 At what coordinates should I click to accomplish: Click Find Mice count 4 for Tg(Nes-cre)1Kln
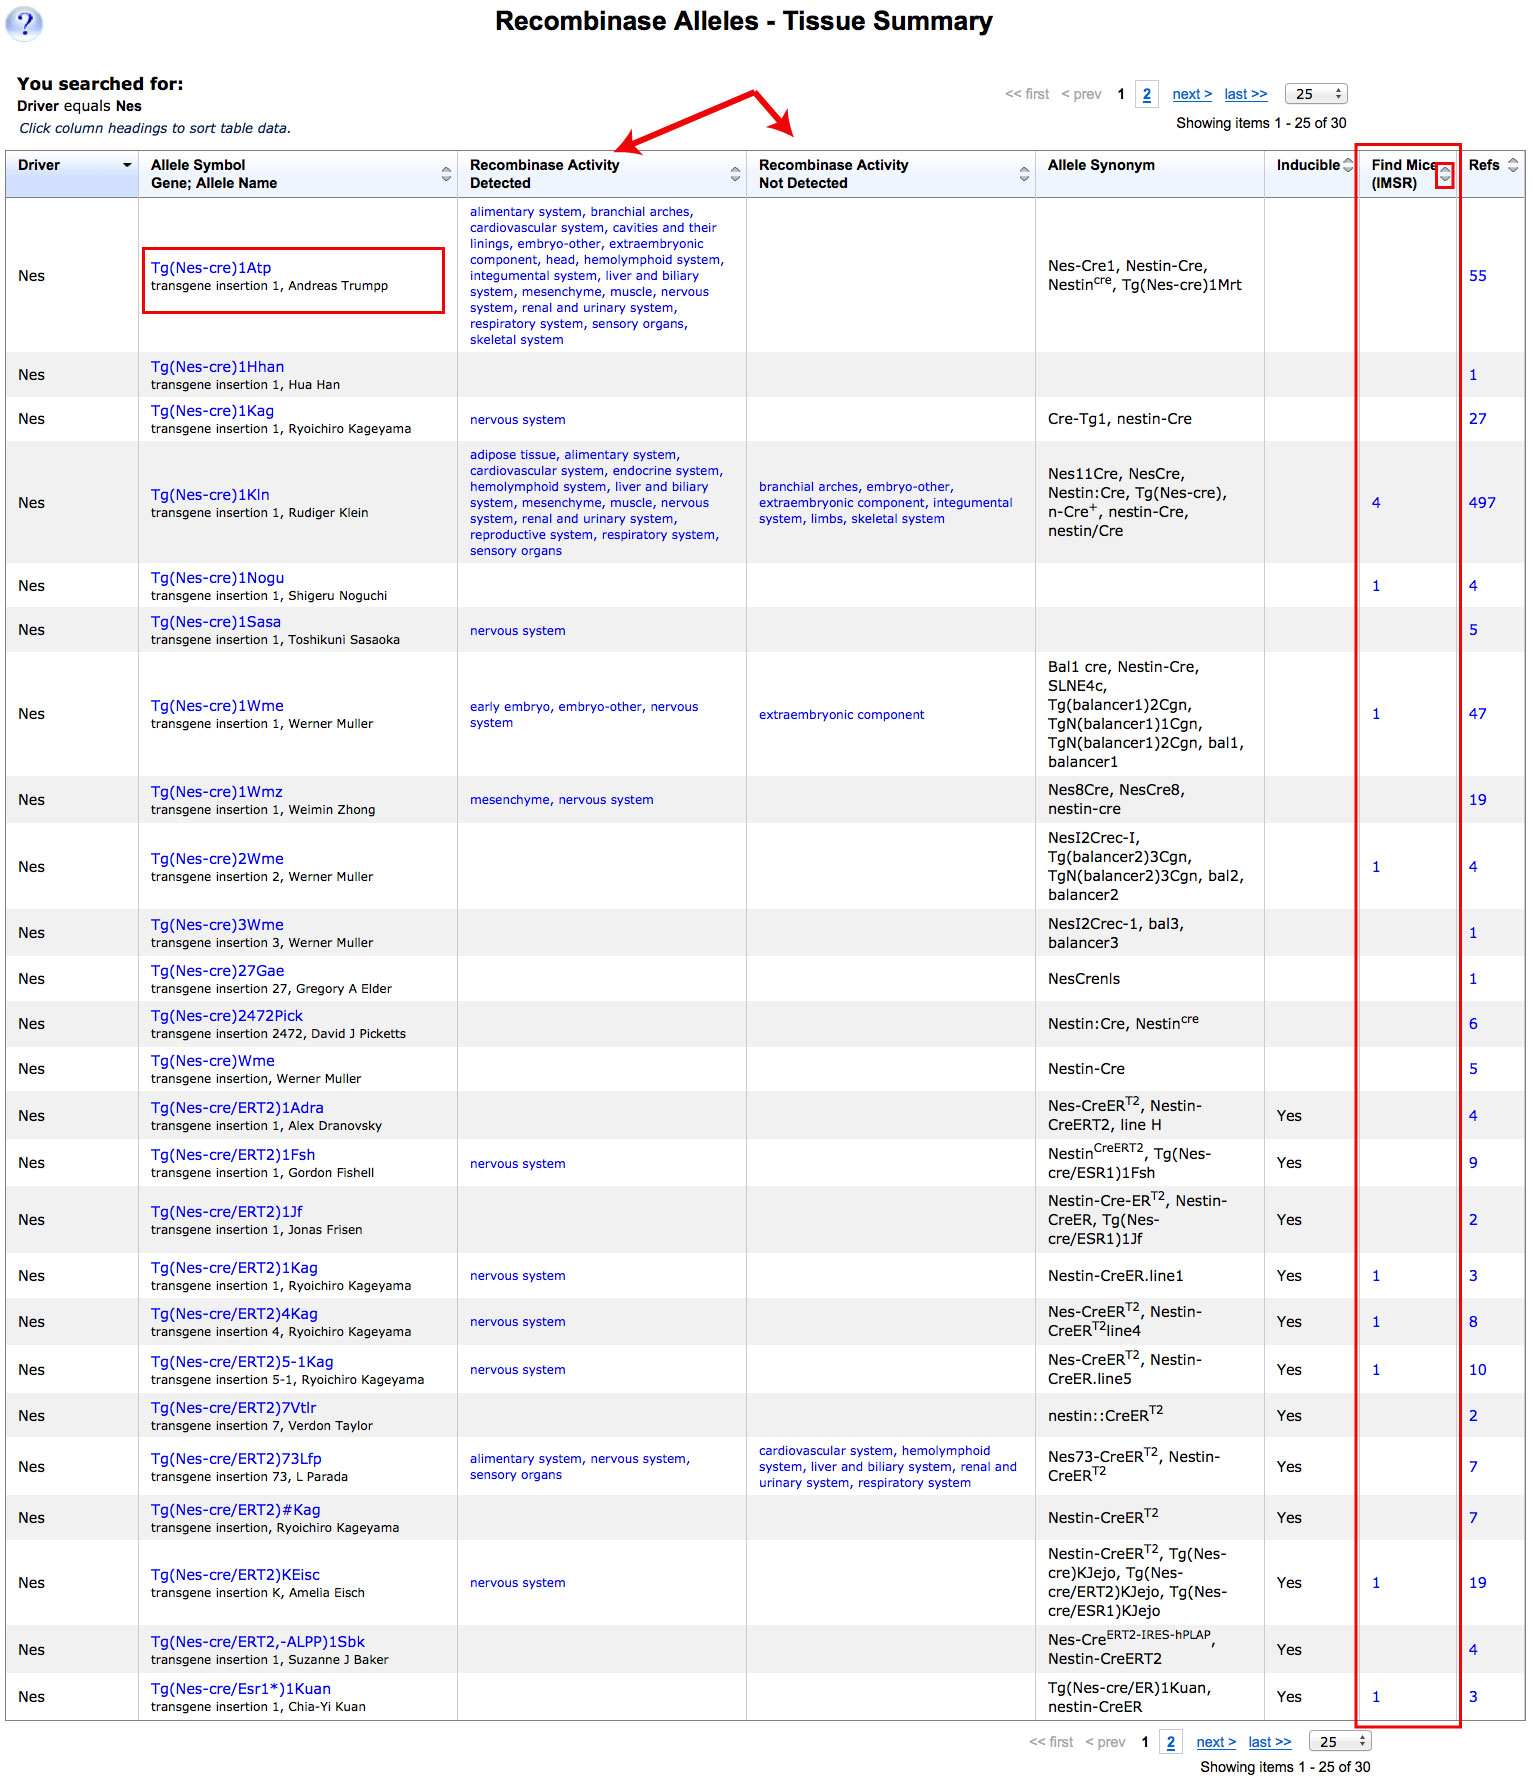tap(1376, 502)
